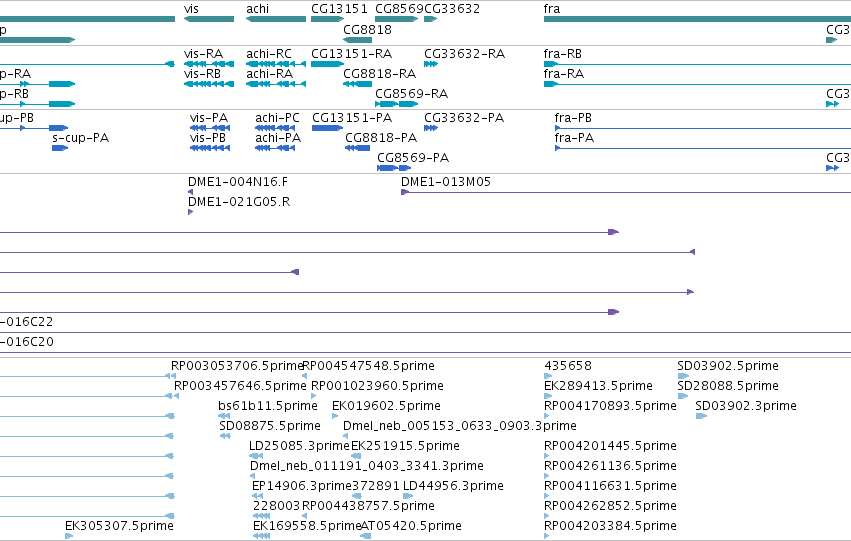
Task: Select the AT05420.5prime EST
Action: (366, 536)
